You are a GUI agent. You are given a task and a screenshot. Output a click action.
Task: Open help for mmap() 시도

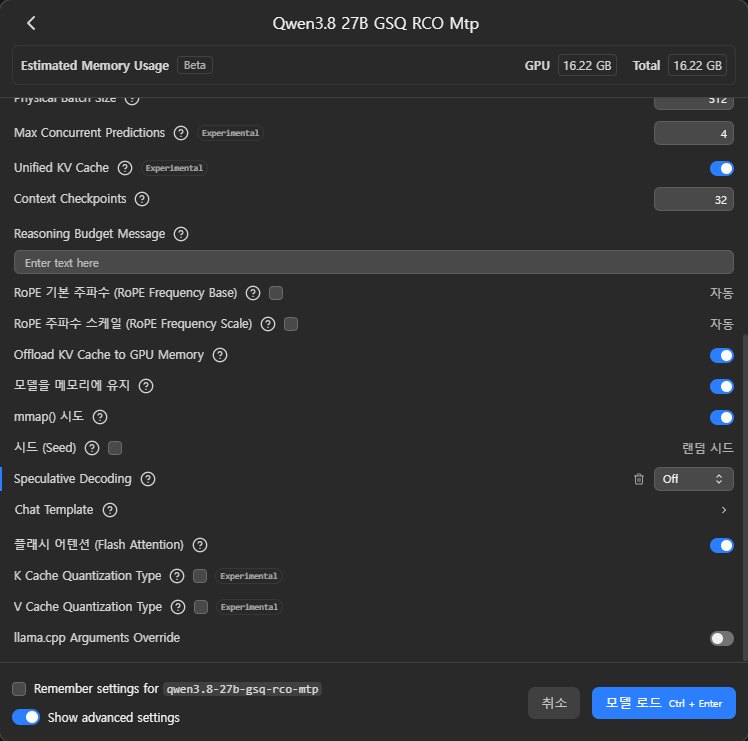click(100, 417)
